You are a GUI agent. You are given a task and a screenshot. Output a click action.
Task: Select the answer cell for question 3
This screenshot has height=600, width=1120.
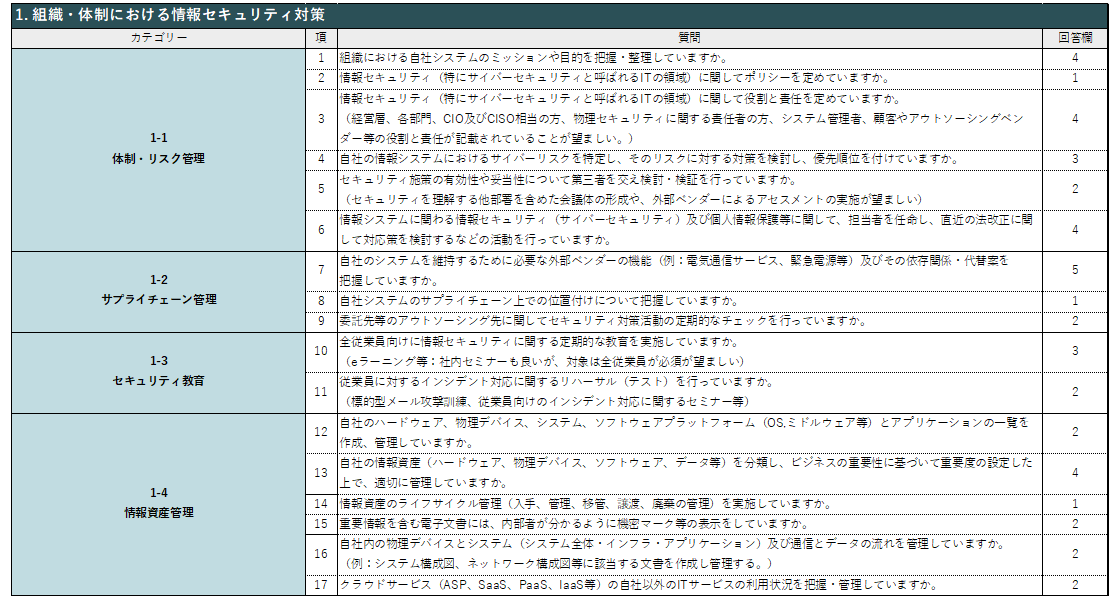[x=1074, y=118]
